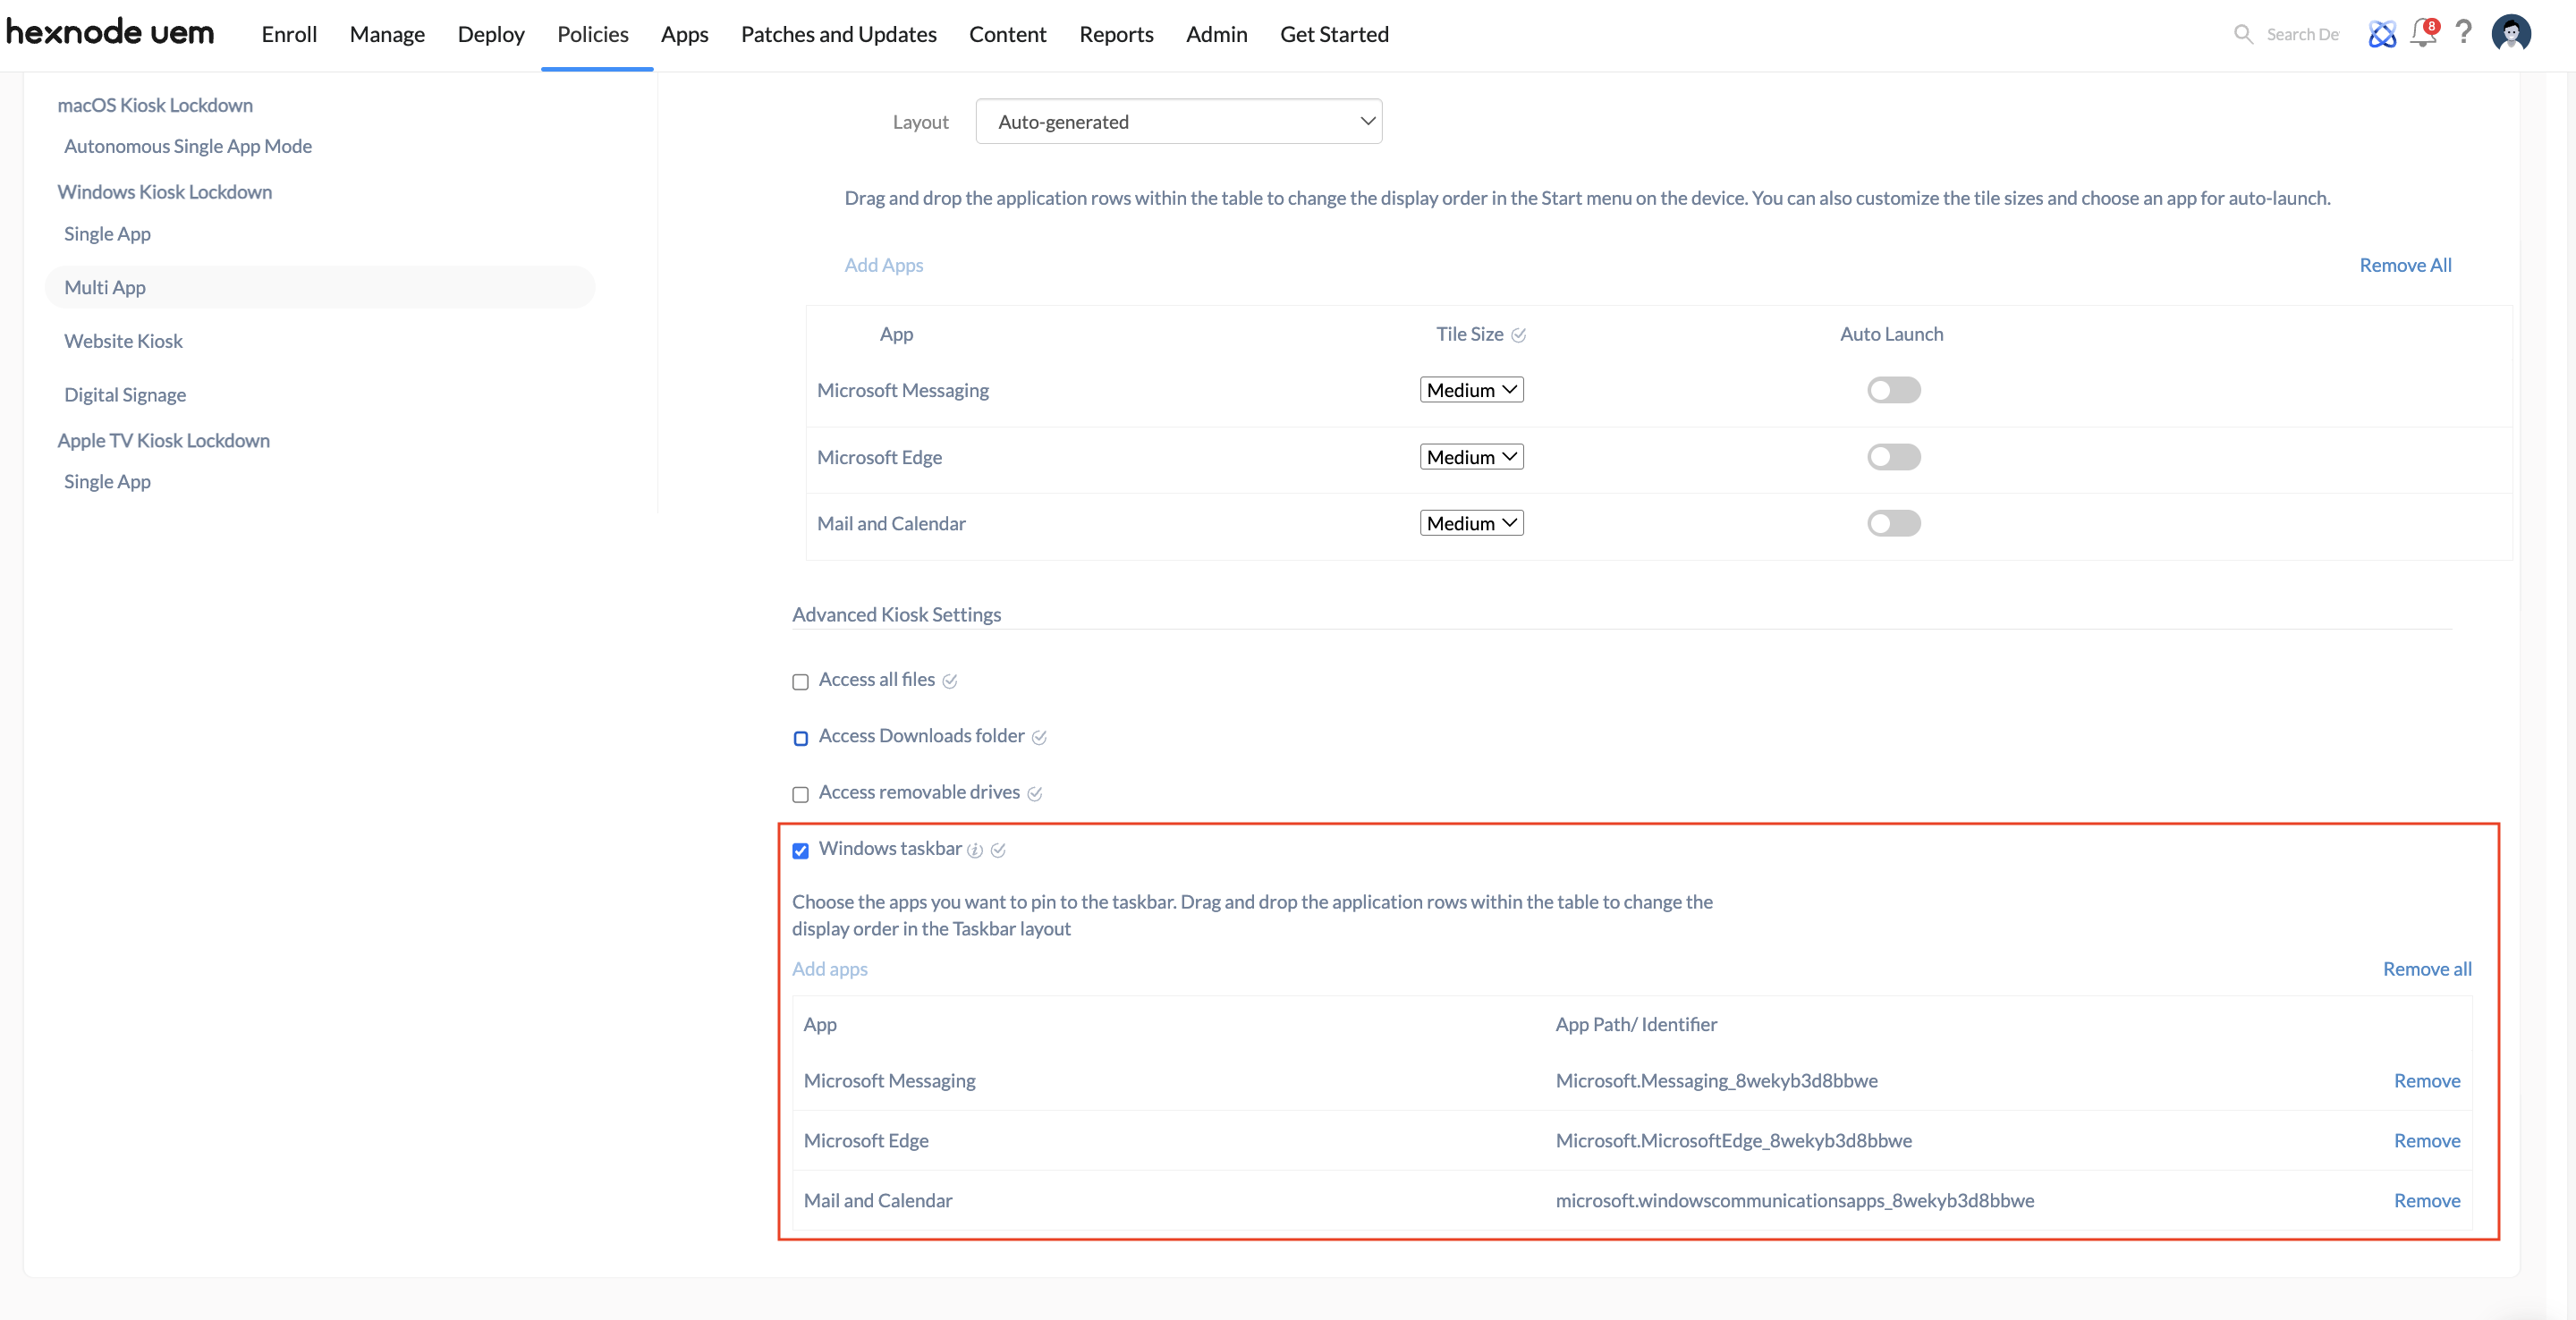
Task: Open the Layout Auto-generated dropdown
Action: click(x=1179, y=121)
